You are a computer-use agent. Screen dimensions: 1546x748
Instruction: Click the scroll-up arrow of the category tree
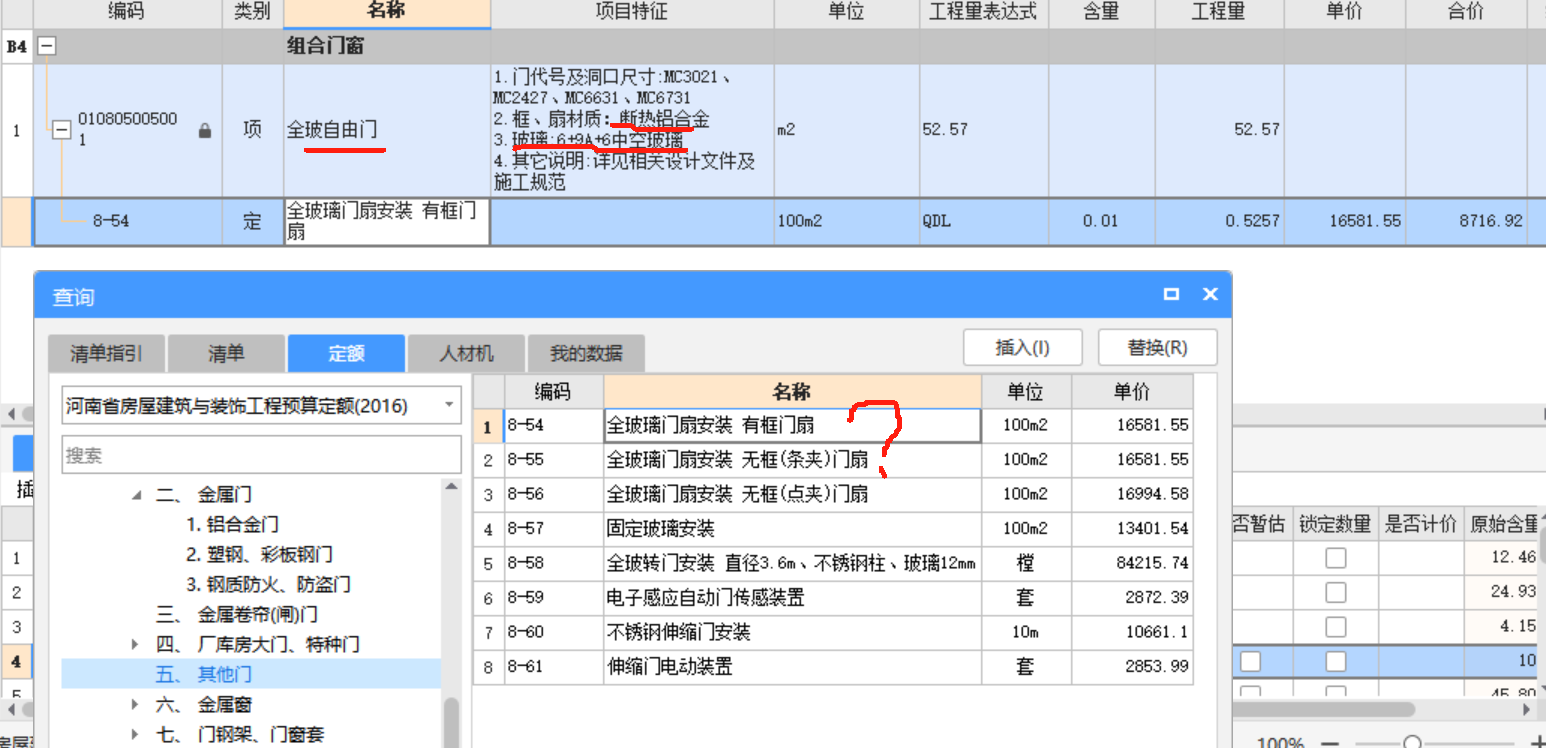(451, 486)
